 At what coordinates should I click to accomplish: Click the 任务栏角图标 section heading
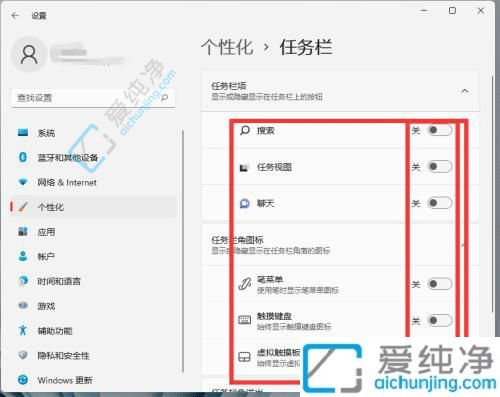[237, 240]
